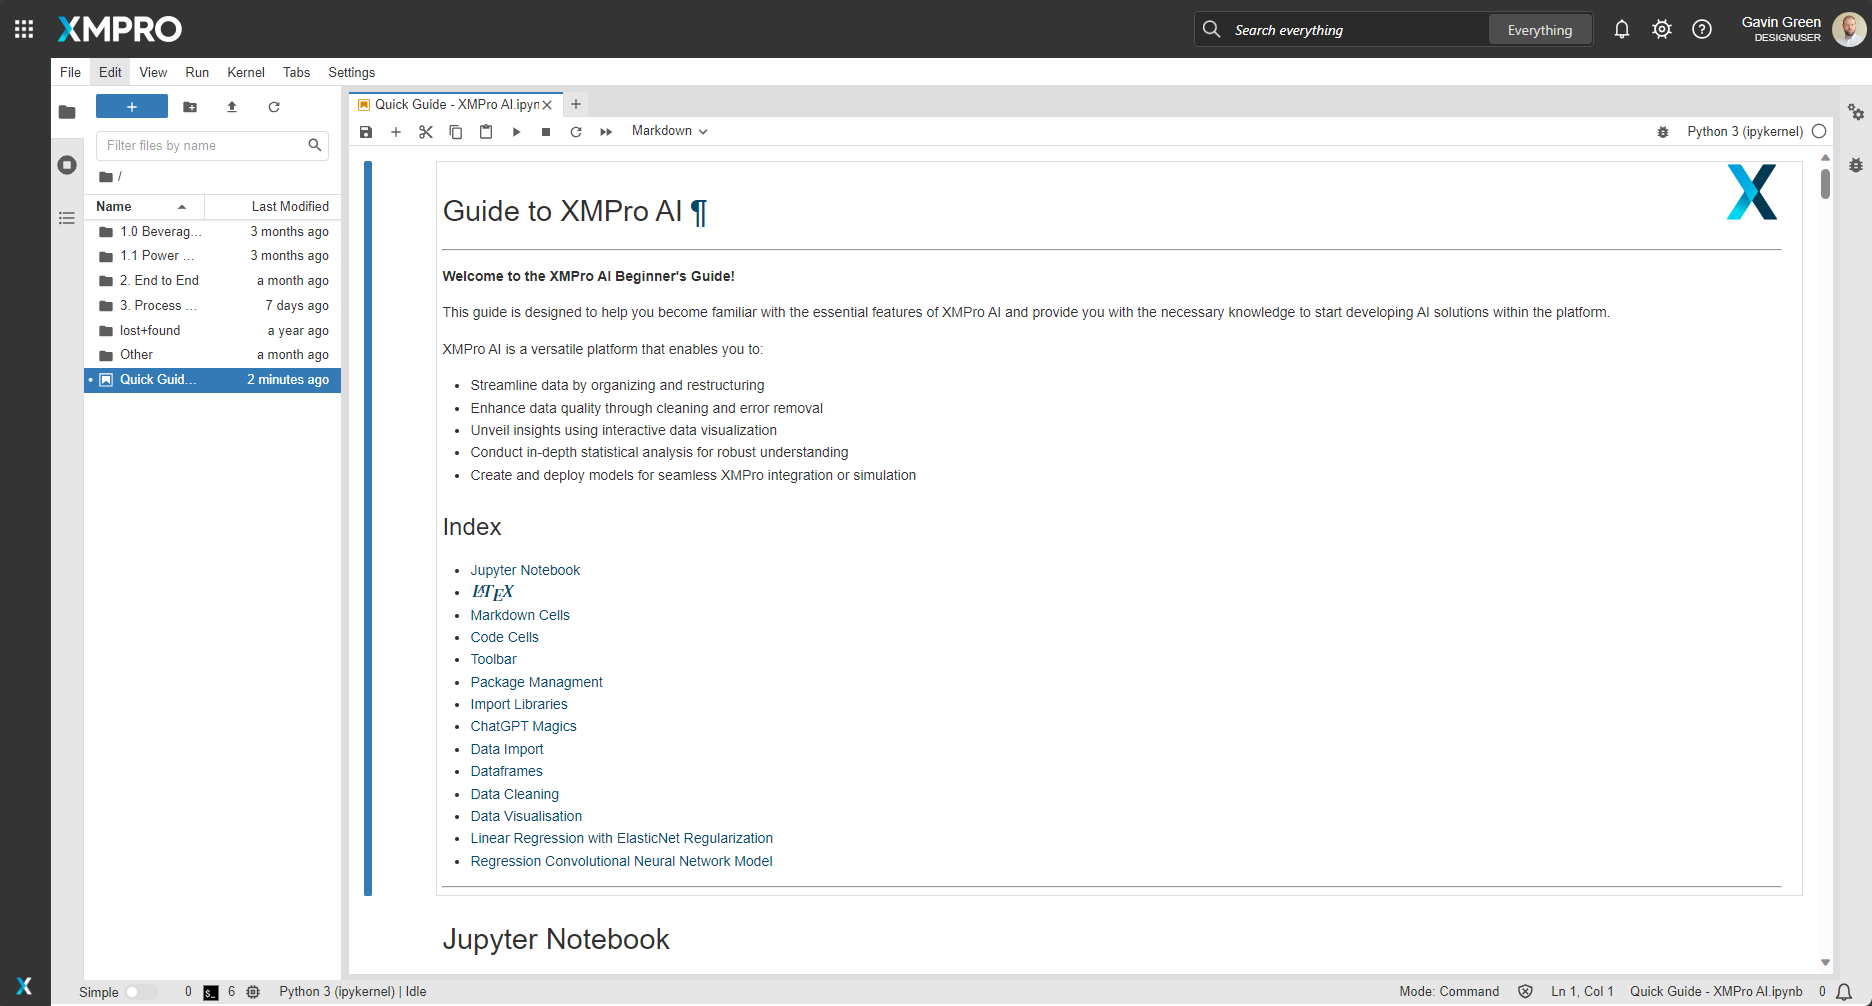The width and height of the screenshot is (1872, 1006).
Task: Open the app launcher grid icon
Action: click(x=24, y=29)
